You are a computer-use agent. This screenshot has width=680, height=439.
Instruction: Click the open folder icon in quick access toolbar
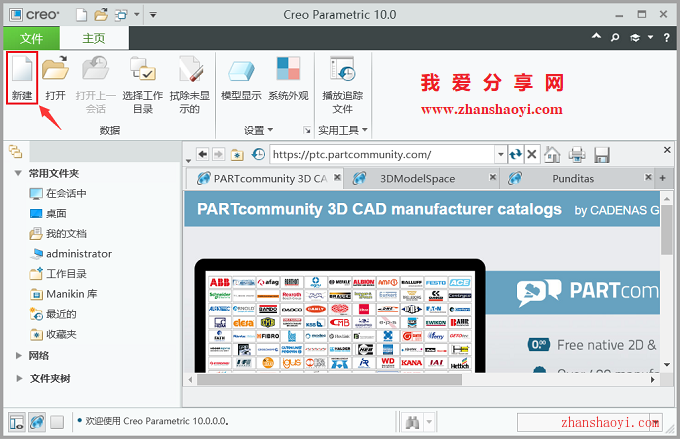[101, 15]
